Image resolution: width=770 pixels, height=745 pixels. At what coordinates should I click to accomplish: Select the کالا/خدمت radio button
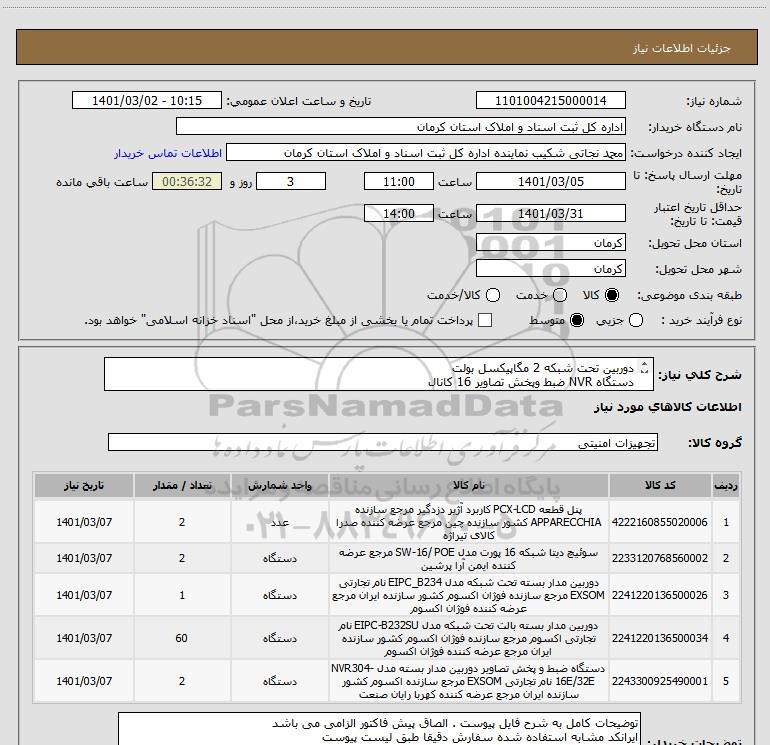click(x=493, y=295)
